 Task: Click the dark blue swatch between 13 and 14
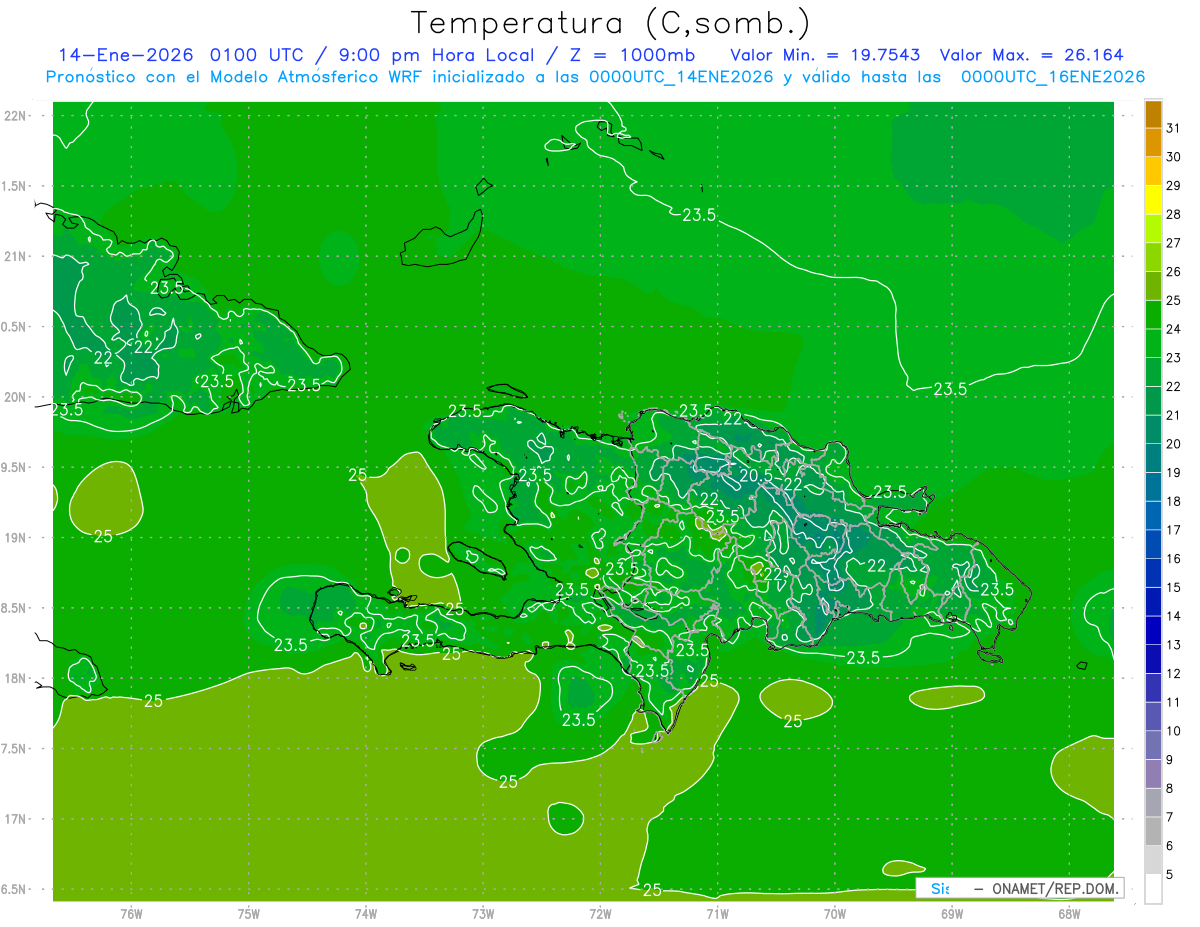tap(1153, 630)
